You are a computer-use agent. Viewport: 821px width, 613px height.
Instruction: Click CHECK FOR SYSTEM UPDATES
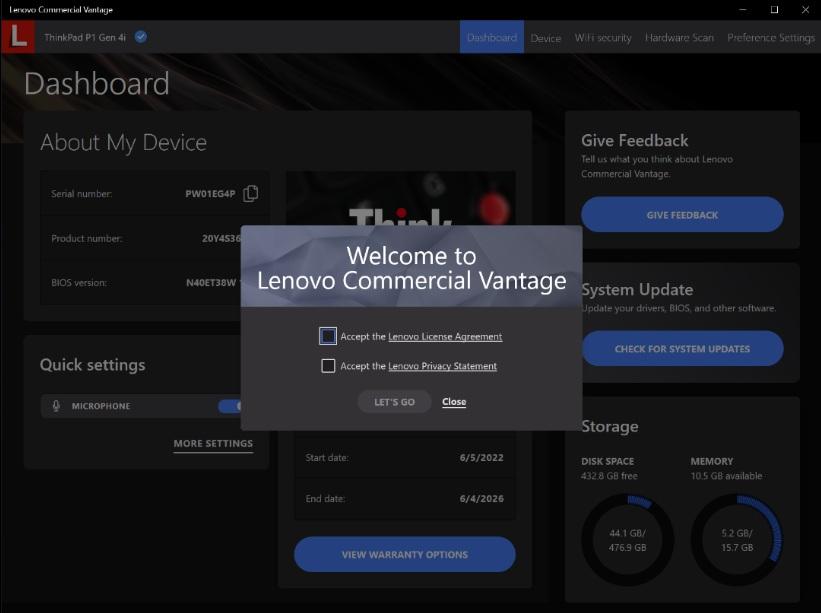pyautogui.click(x=682, y=348)
